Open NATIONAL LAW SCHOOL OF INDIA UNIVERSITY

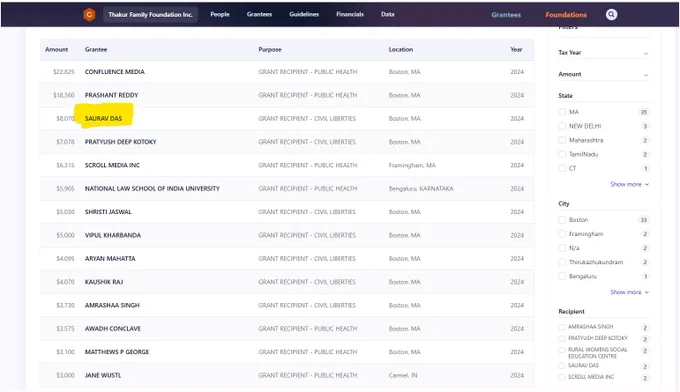click(152, 189)
